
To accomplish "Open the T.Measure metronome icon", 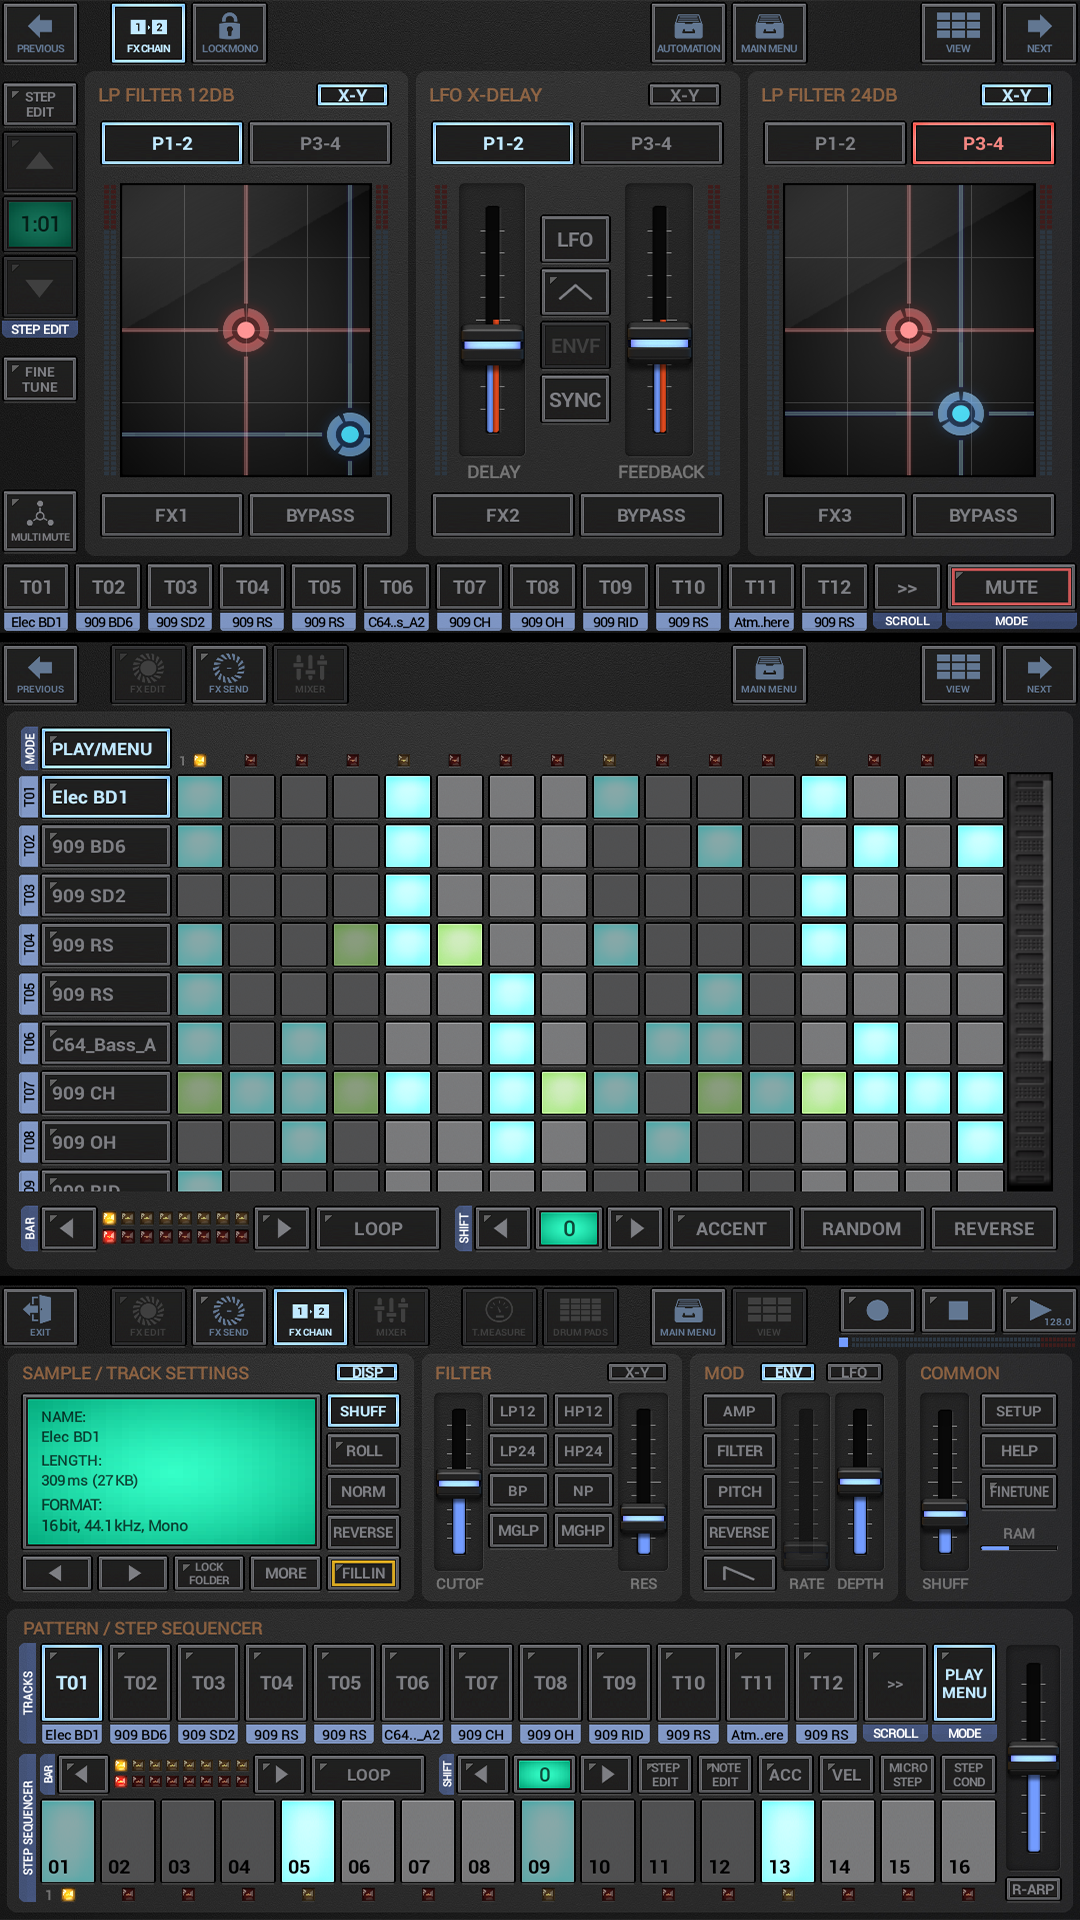I will [498, 1316].
